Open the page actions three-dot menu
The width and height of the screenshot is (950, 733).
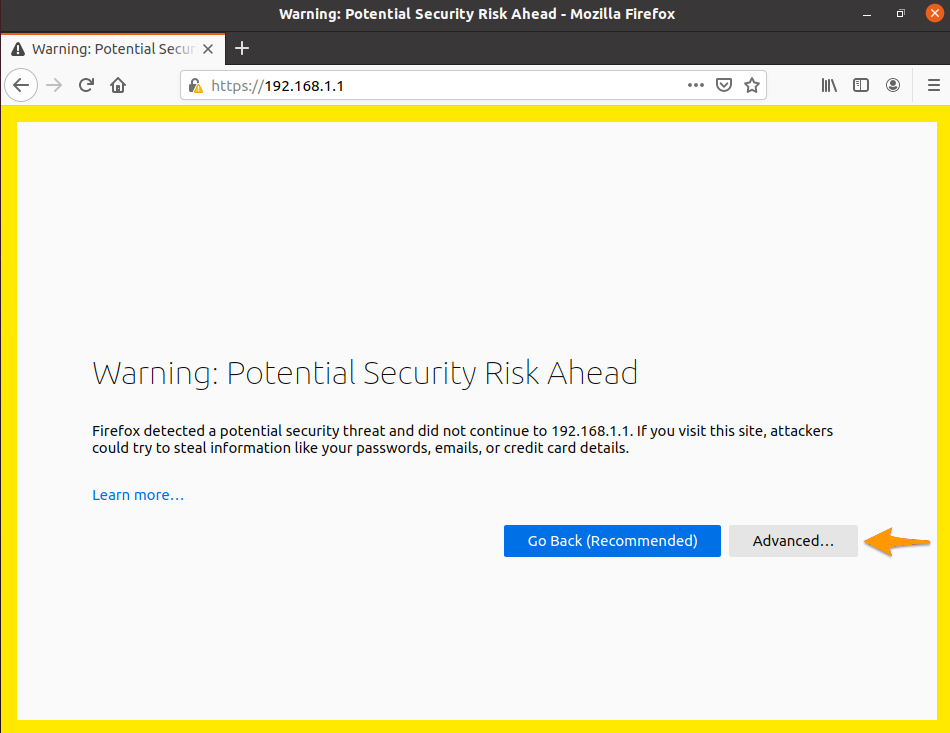click(x=696, y=86)
